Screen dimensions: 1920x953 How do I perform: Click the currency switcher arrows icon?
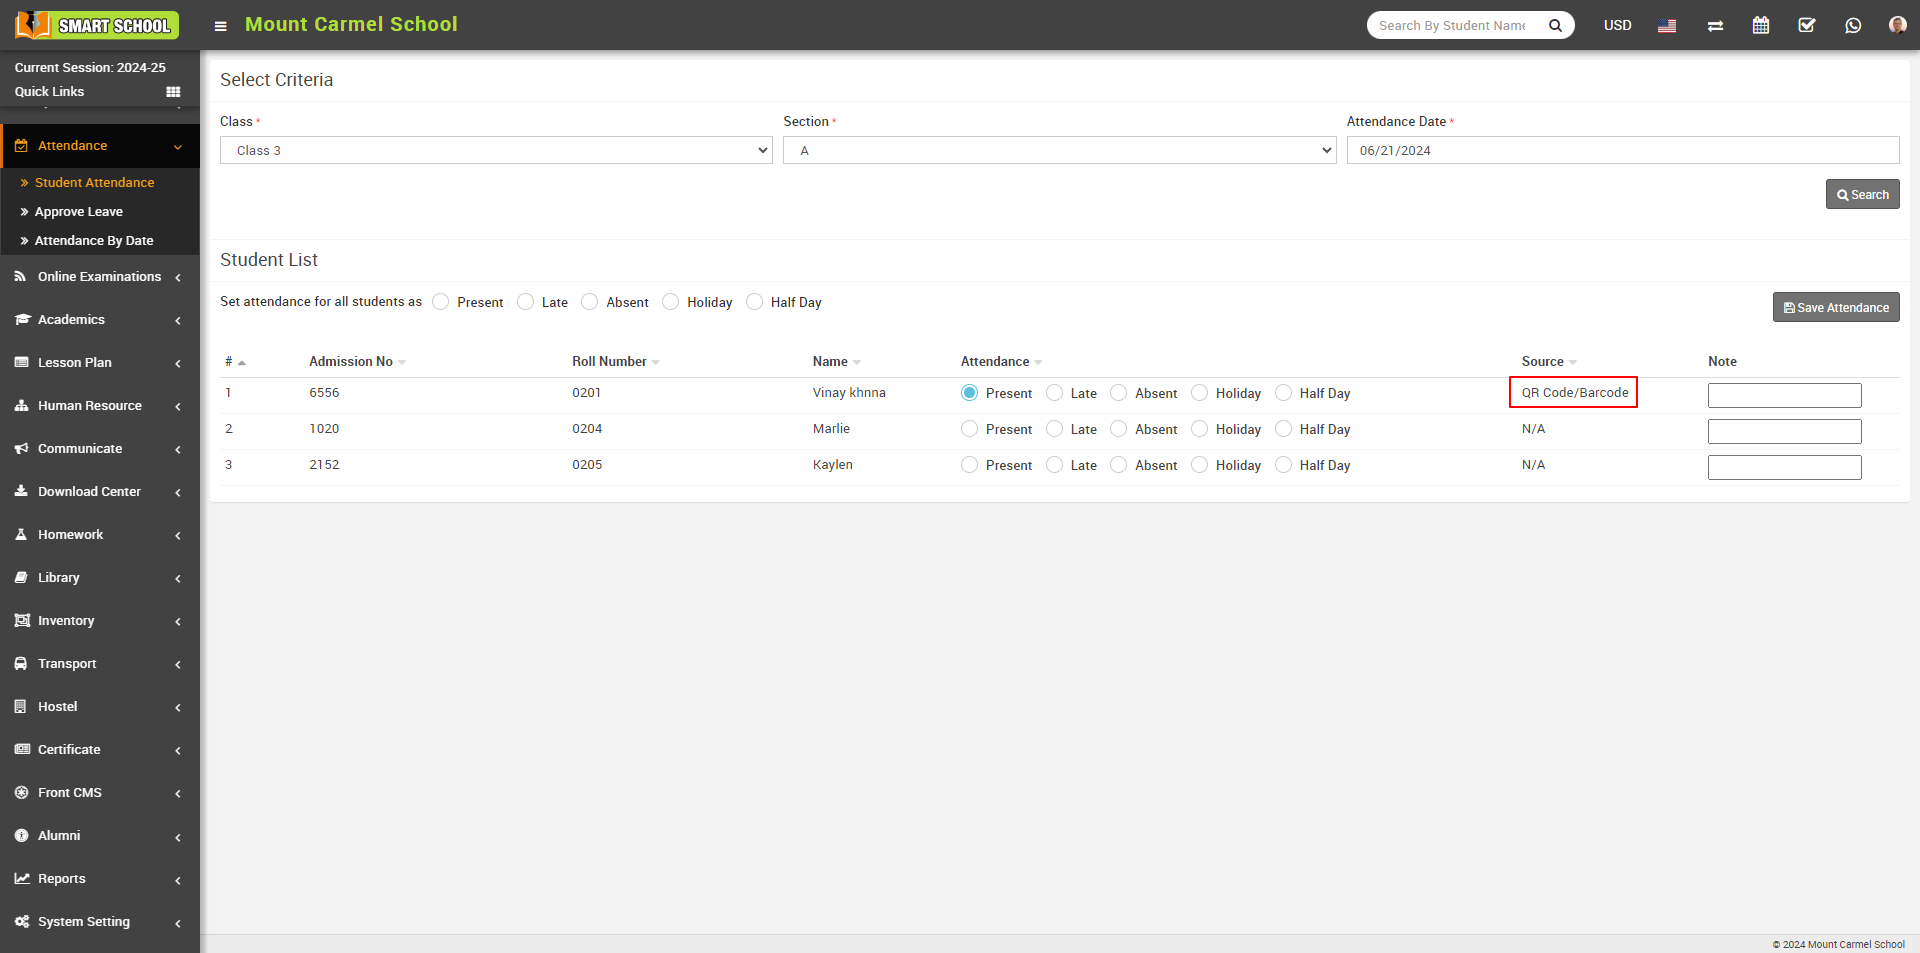pyautogui.click(x=1715, y=25)
